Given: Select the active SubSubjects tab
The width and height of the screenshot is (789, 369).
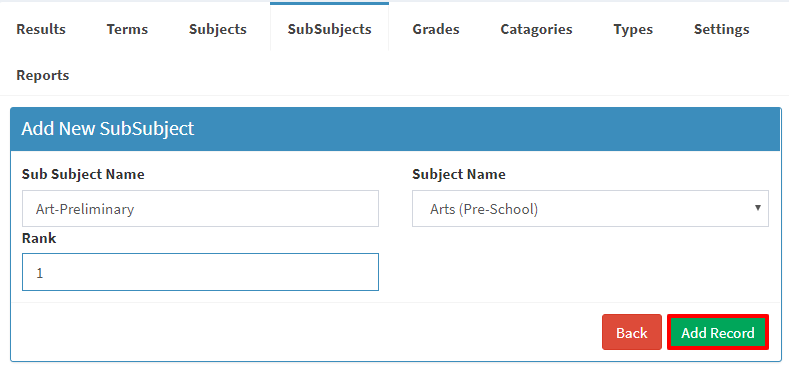Looking at the screenshot, I should [x=330, y=28].
